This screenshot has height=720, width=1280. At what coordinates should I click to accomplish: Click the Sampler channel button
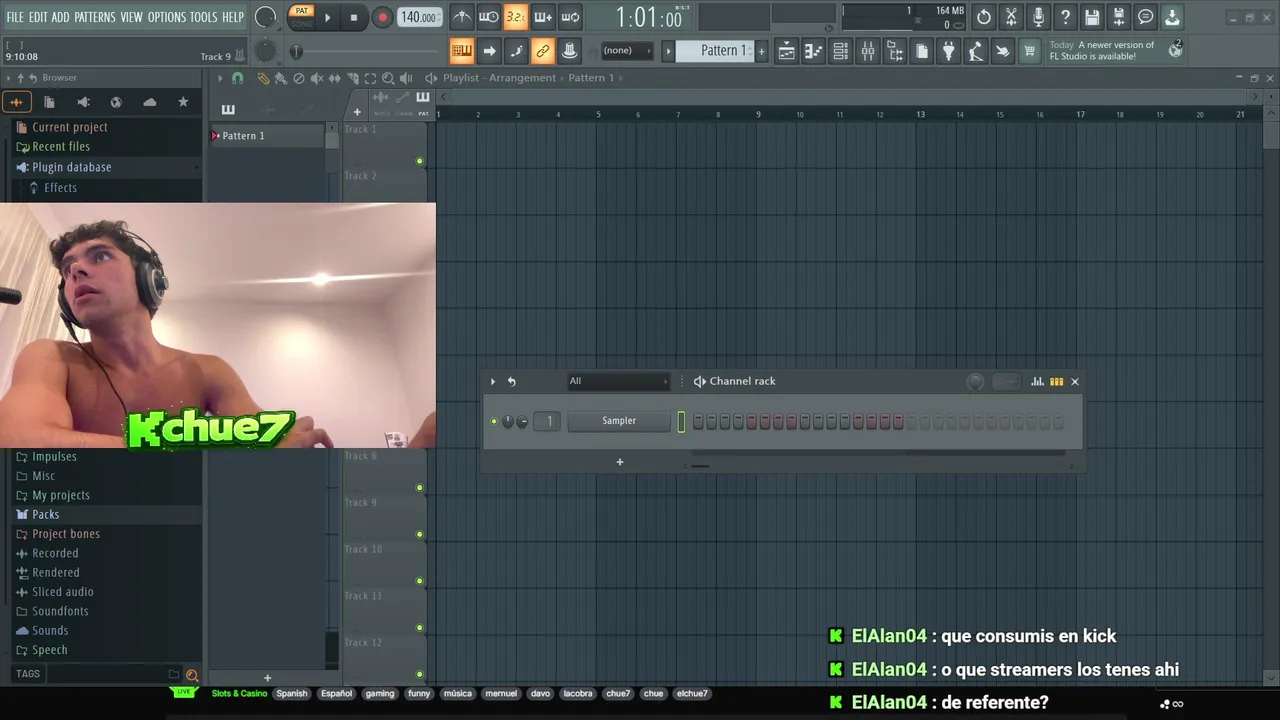619,421
